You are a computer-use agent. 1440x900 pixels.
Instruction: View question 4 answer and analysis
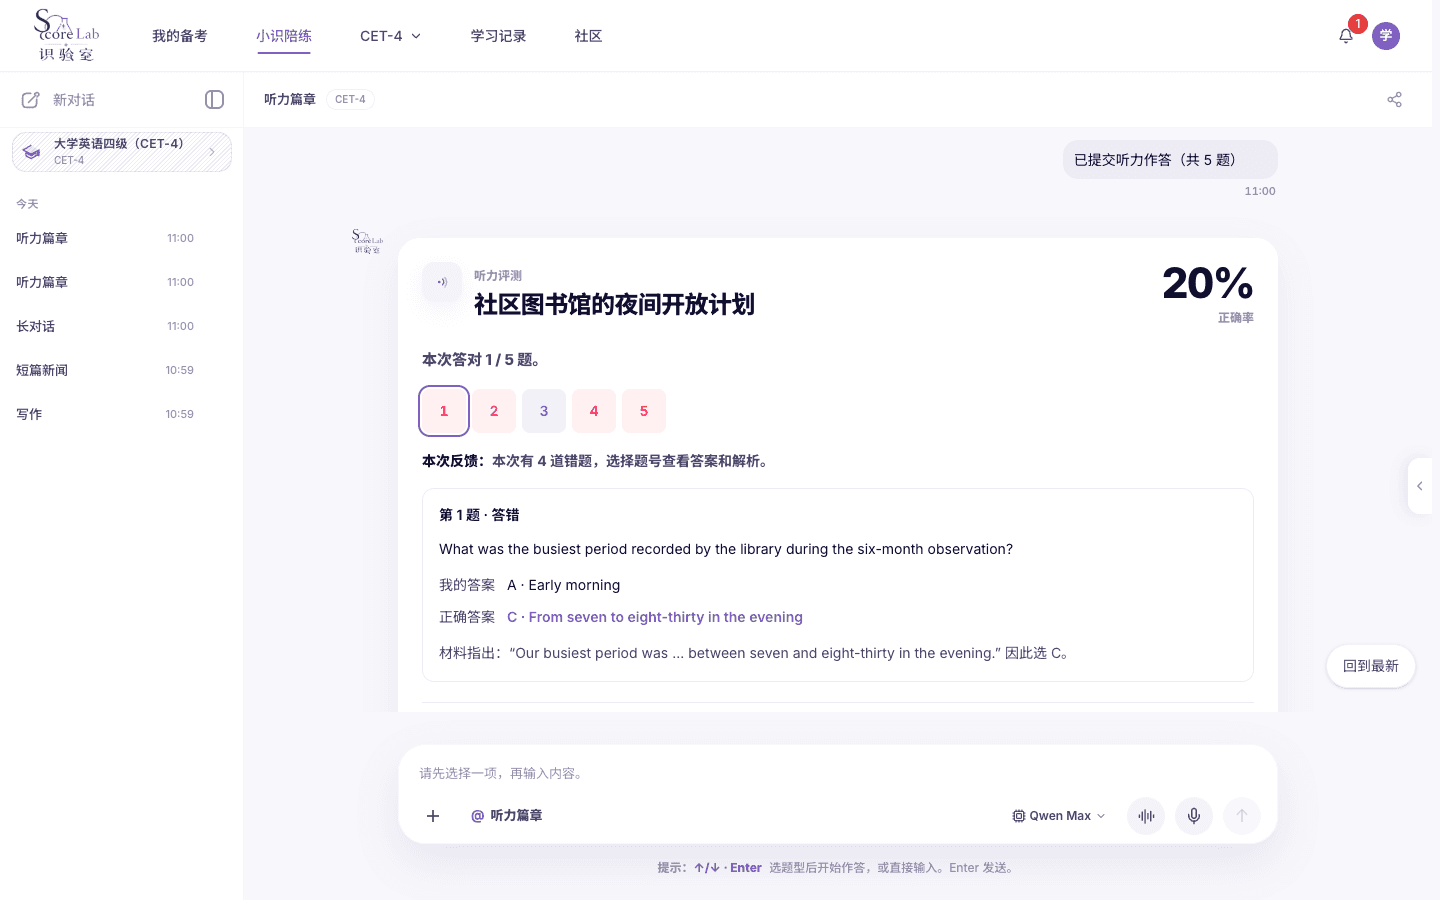pyautogui.click(x=594, y=411)
